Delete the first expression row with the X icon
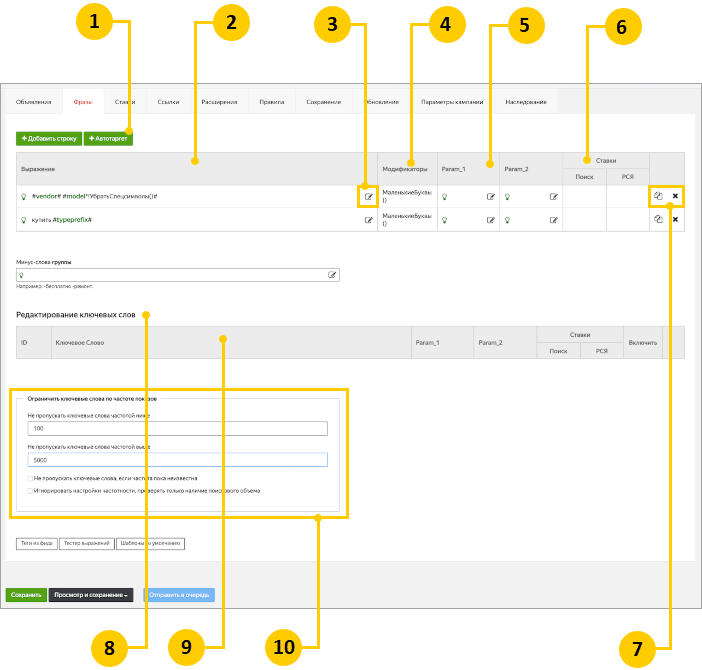 [675, 196]
